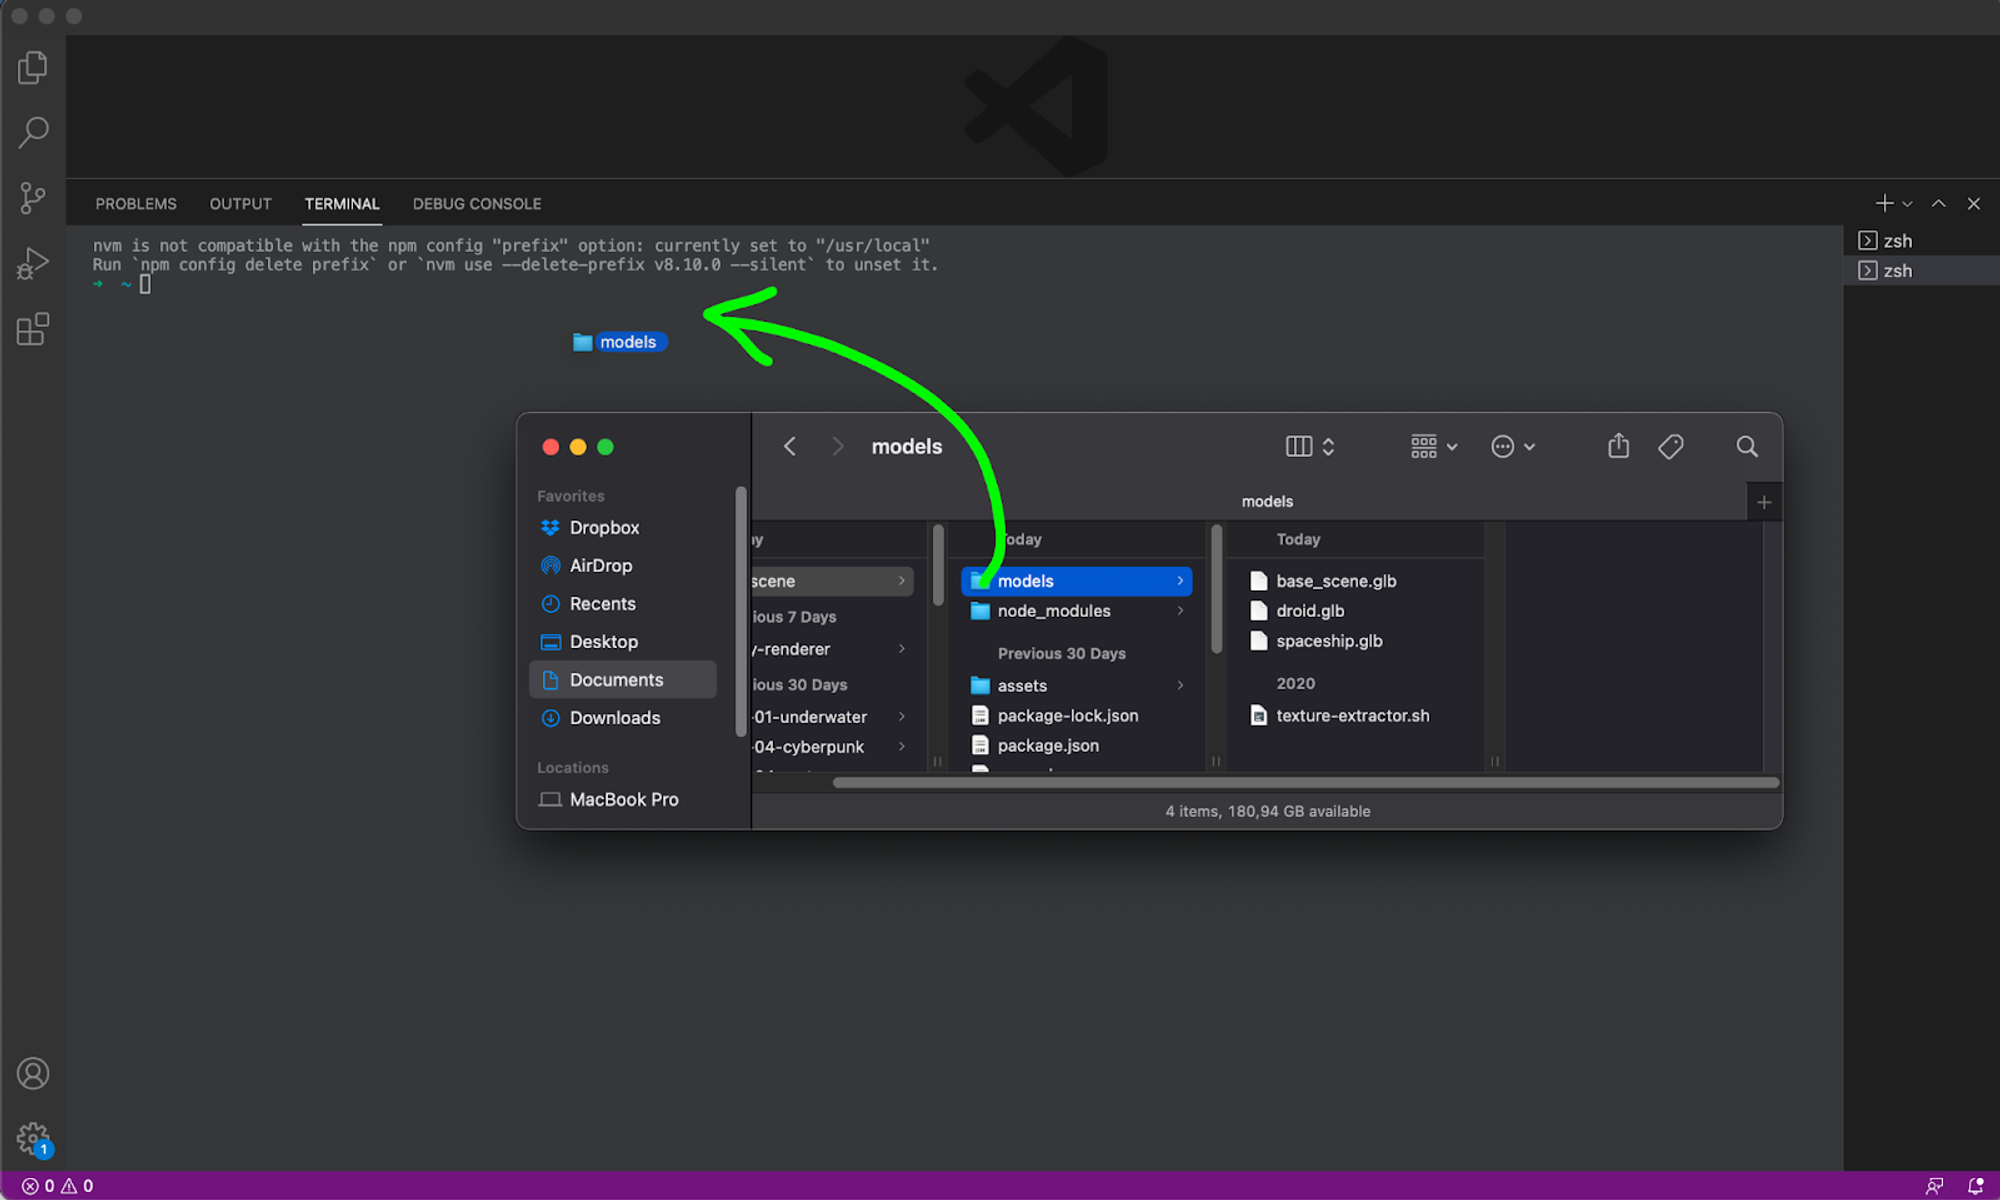Image resolution: width=2000 pixels, height=1200 pixels.
Task: Switch to the DEBUG CONSOLE tab
Action: point(476,203)
